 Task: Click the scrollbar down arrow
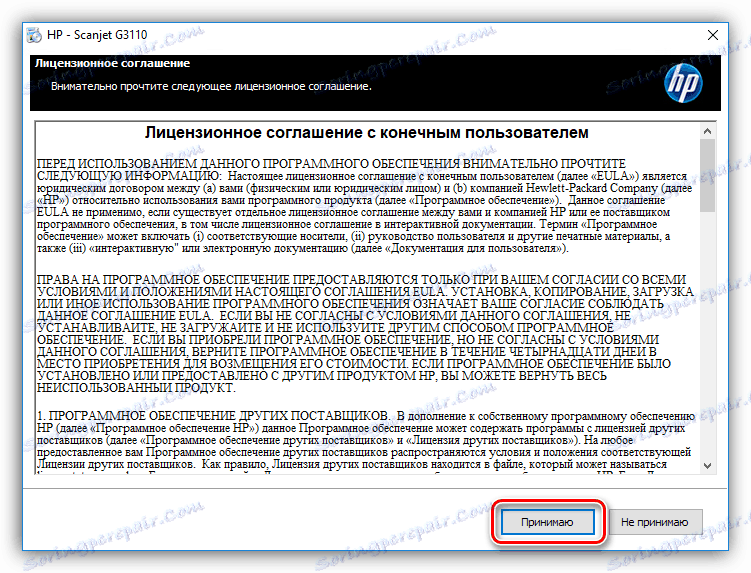[x=707, y=466]
